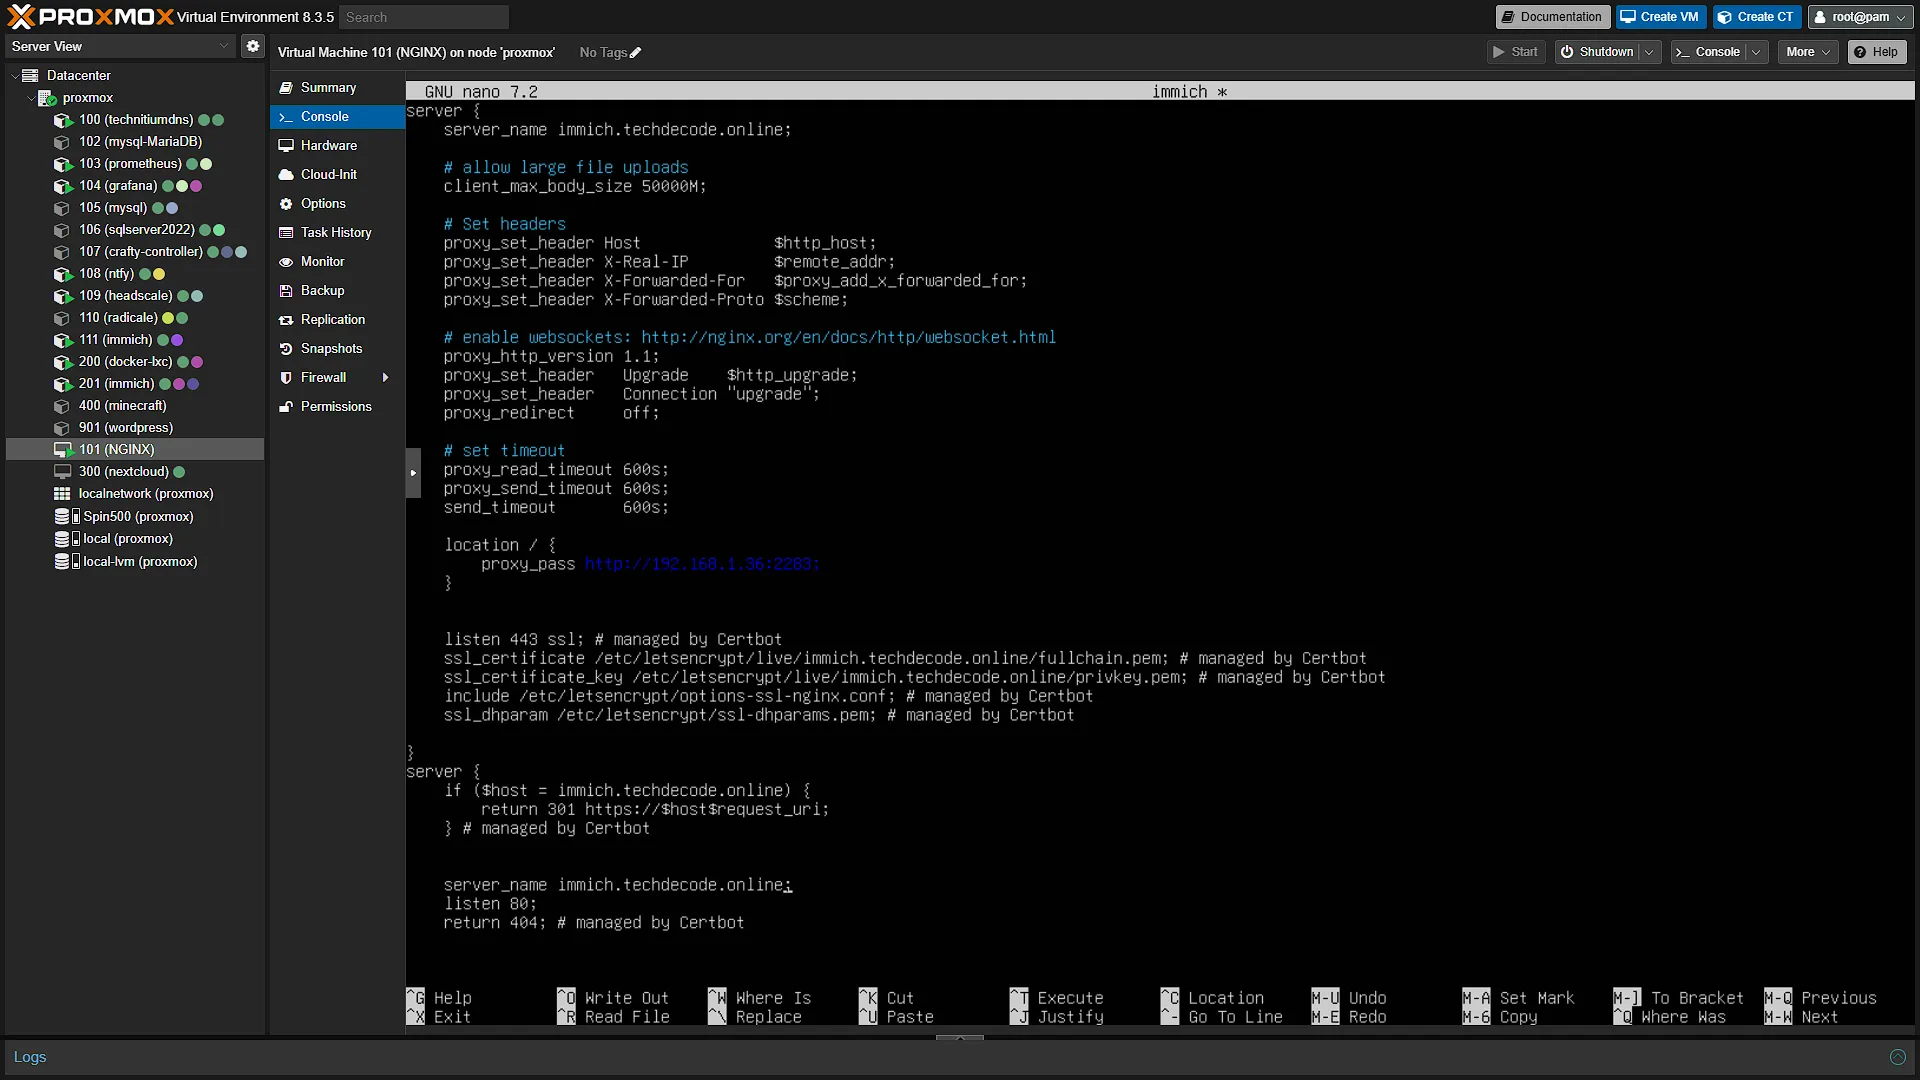1920x1080 pixels.
Task: Open the Task History tab
Action: [x=337, y=233]
